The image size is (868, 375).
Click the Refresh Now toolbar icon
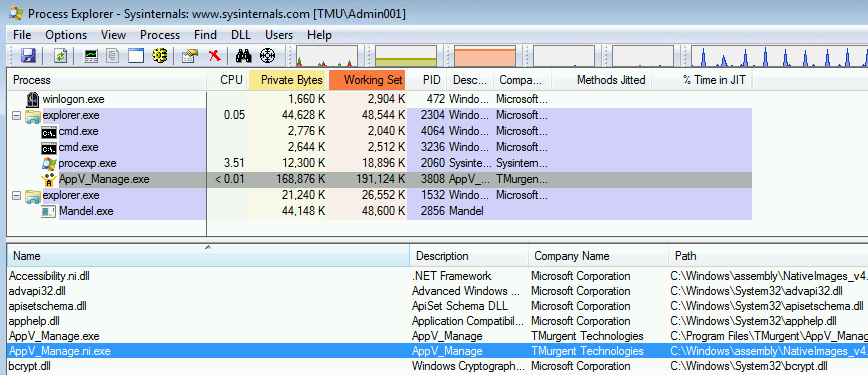pos(61,55)
